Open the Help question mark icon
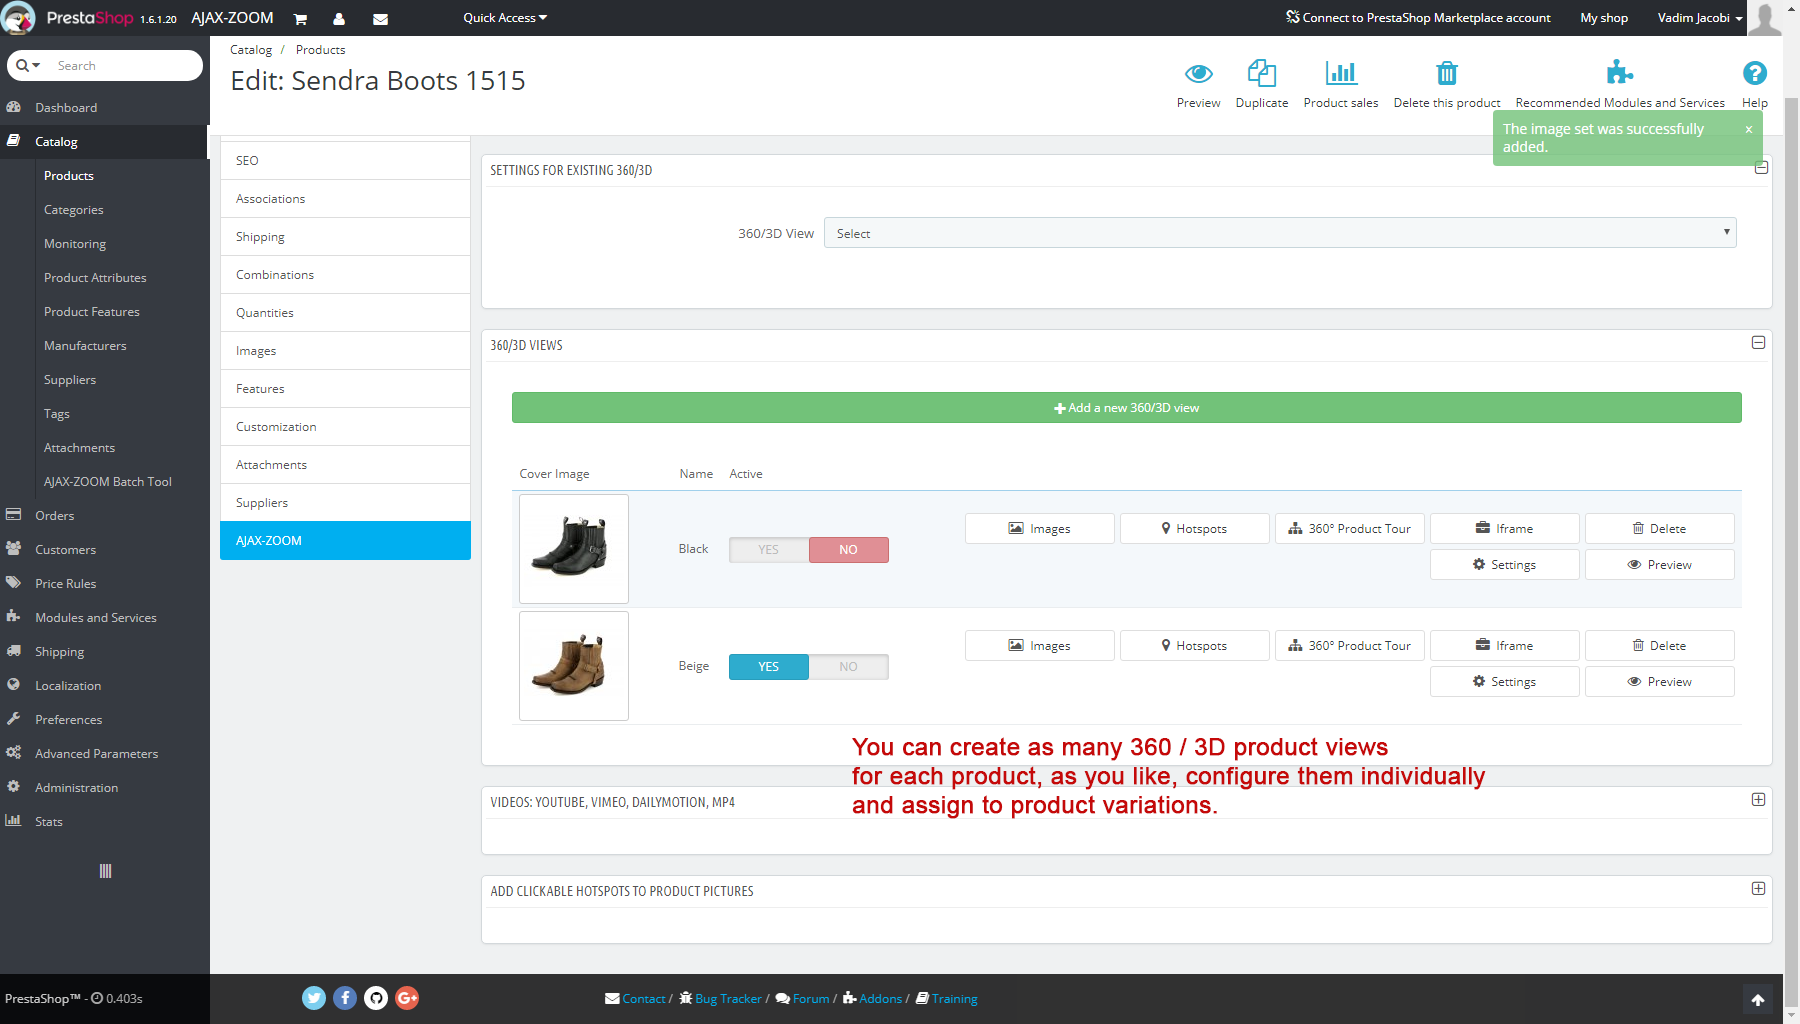The height and width of the screenshot is (1024, 1800). [1755, 73]
